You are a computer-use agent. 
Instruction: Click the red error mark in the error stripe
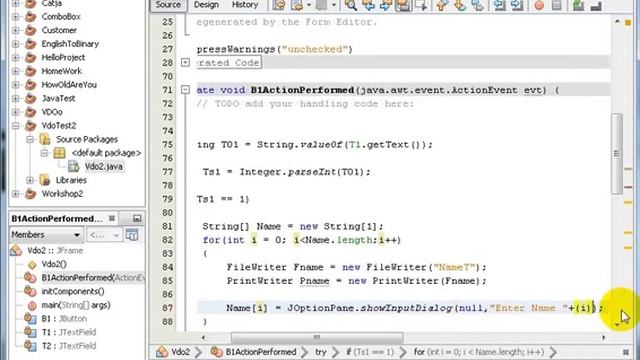(x=628, y=187)
